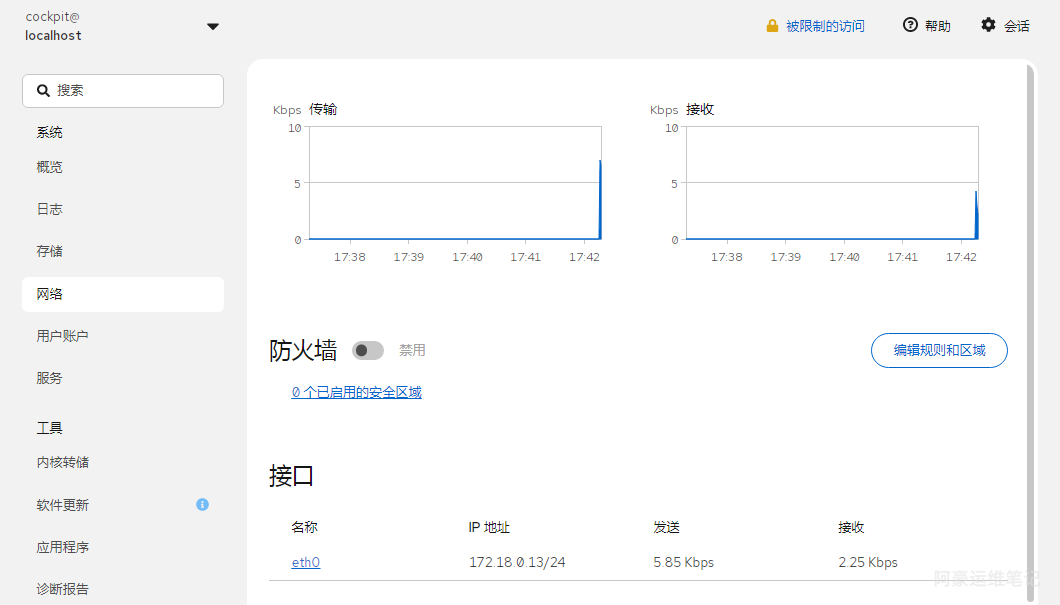
Task: Click the 名称 column header
Action: [304, 527]
